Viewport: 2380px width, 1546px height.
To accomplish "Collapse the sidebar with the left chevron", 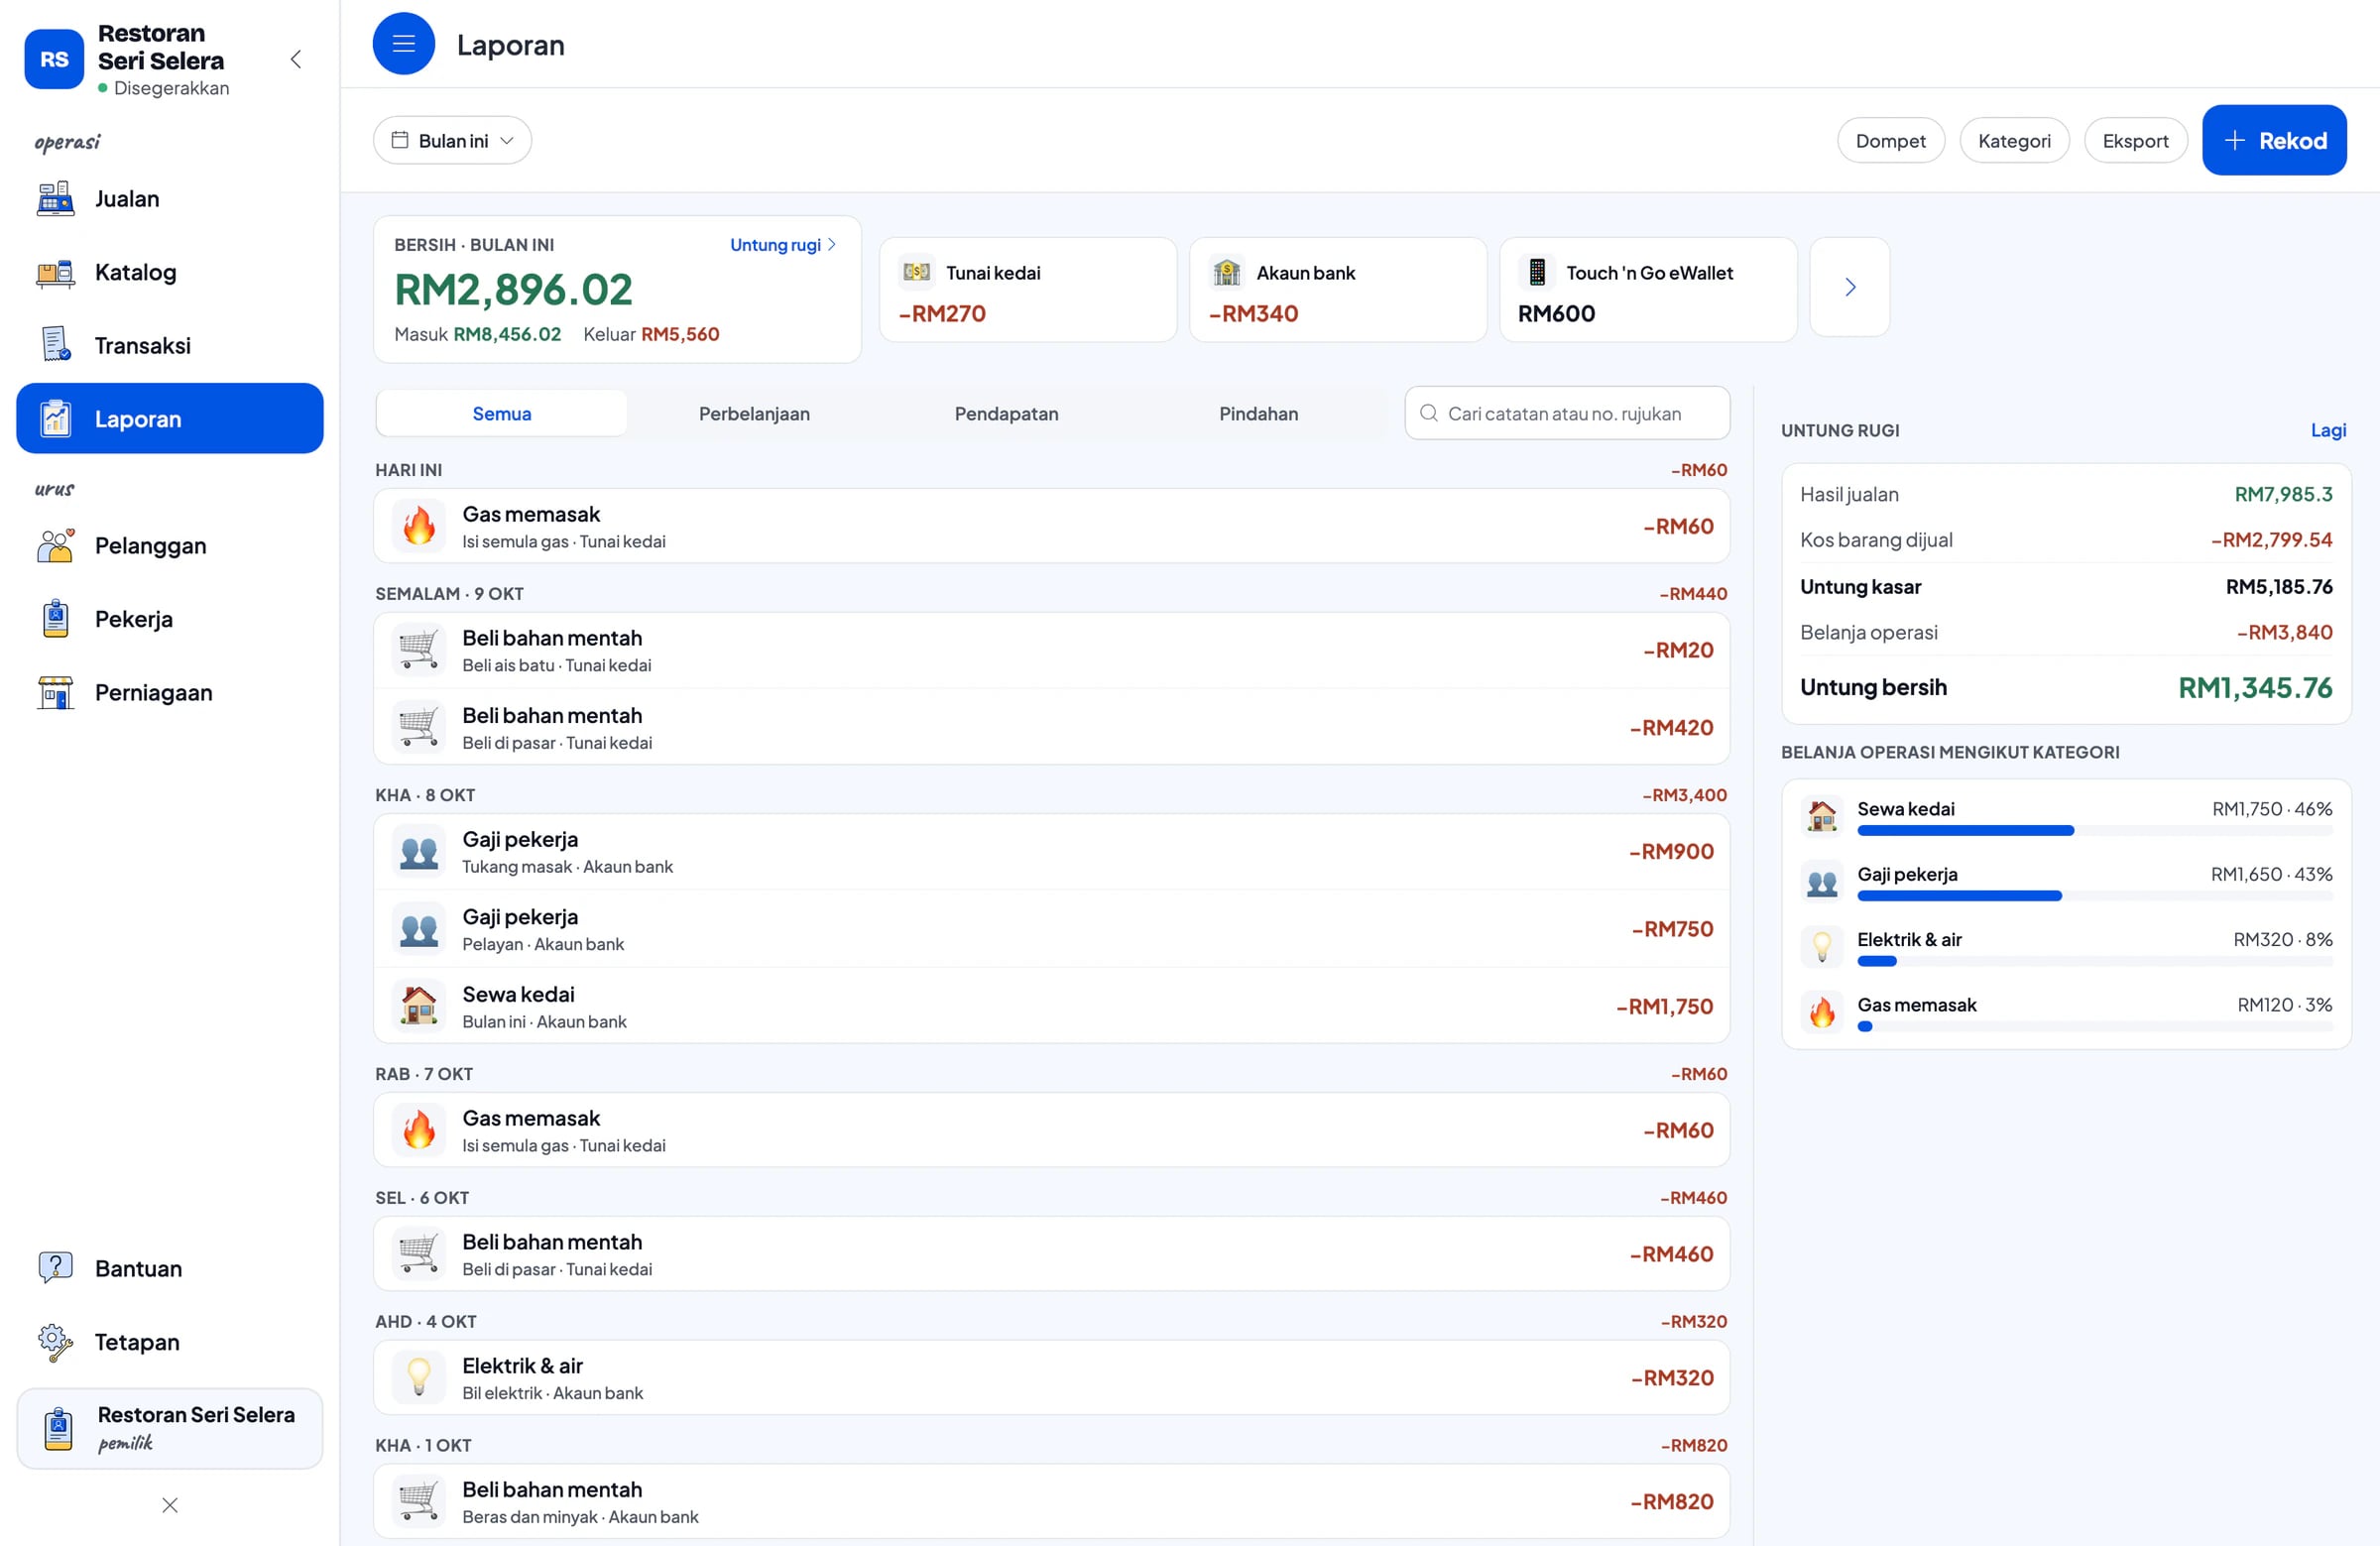I will (x=296, y=59).
